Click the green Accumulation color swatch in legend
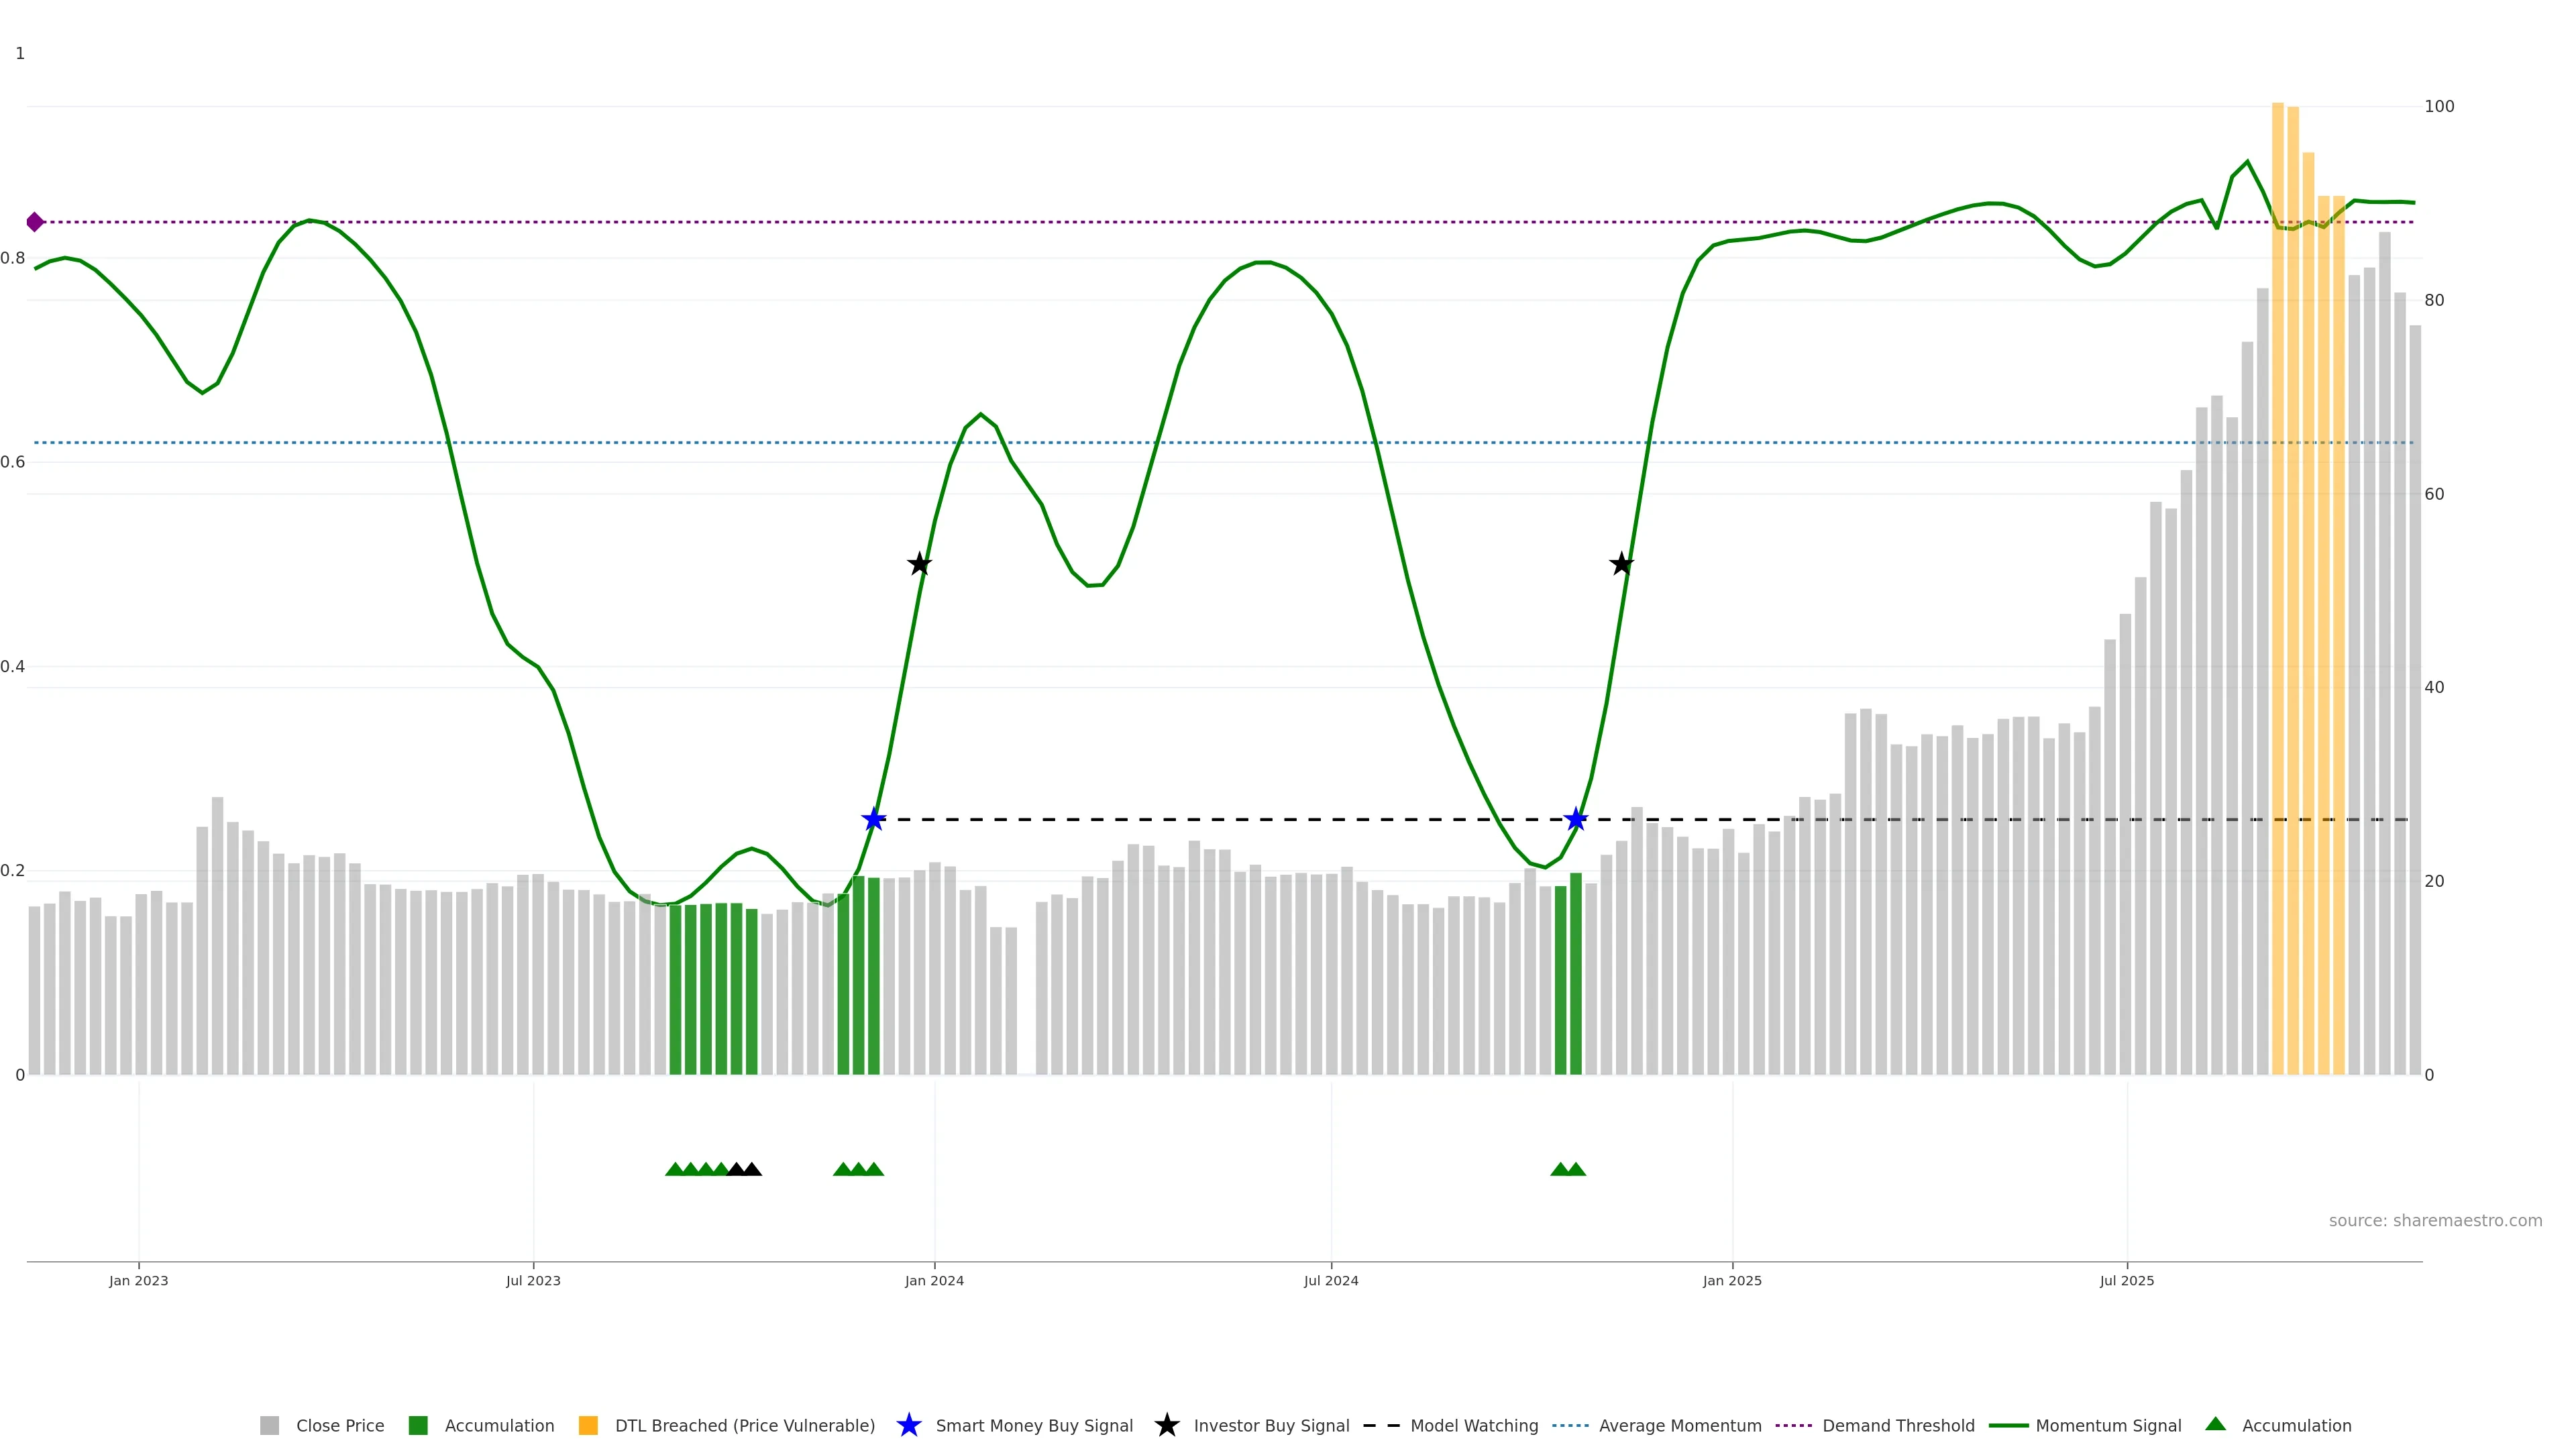Image resolution: width=2576 pixels, height=1449 pixels. [x=418, y=1425]
